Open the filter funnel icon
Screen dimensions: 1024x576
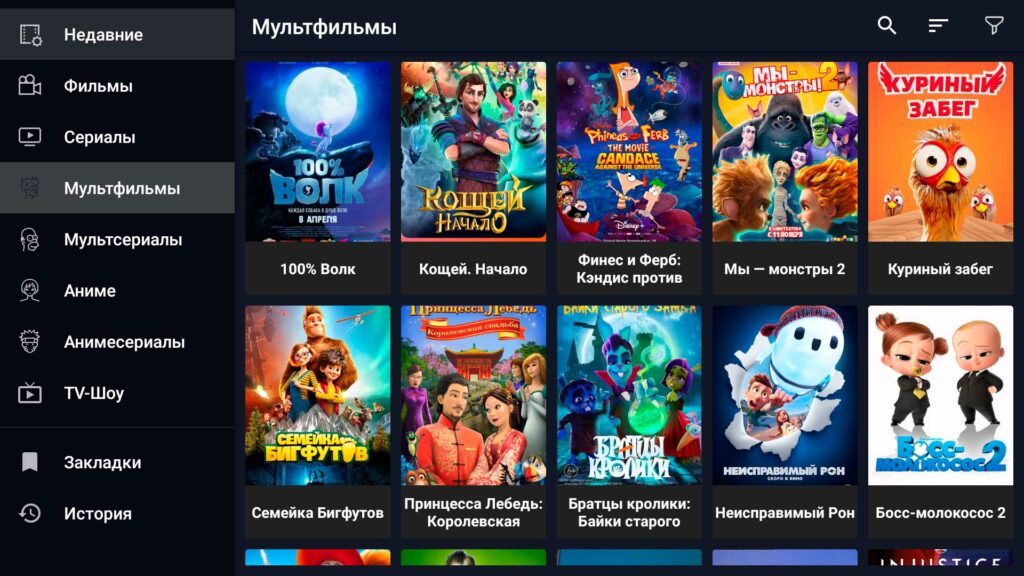994,25
